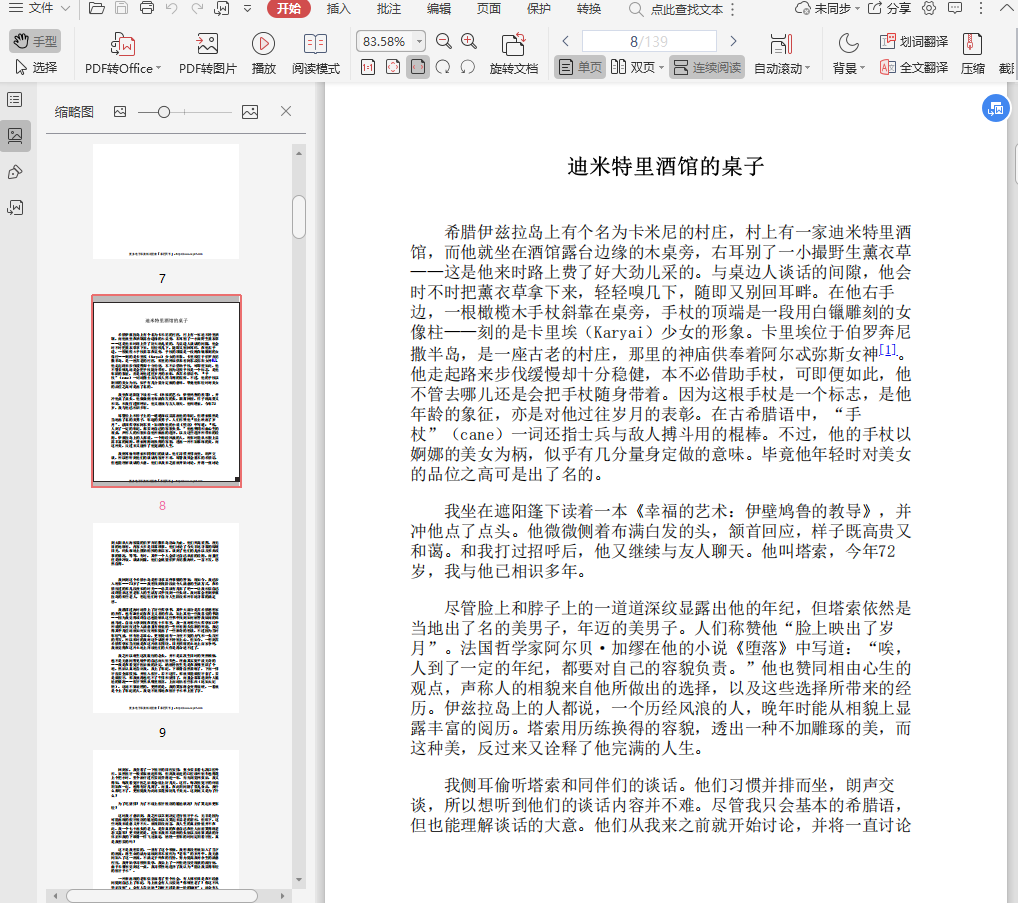1018x903 pixels.
Task: Click the 旋转文档 rotate document button
Action: (x=514, y=53)
